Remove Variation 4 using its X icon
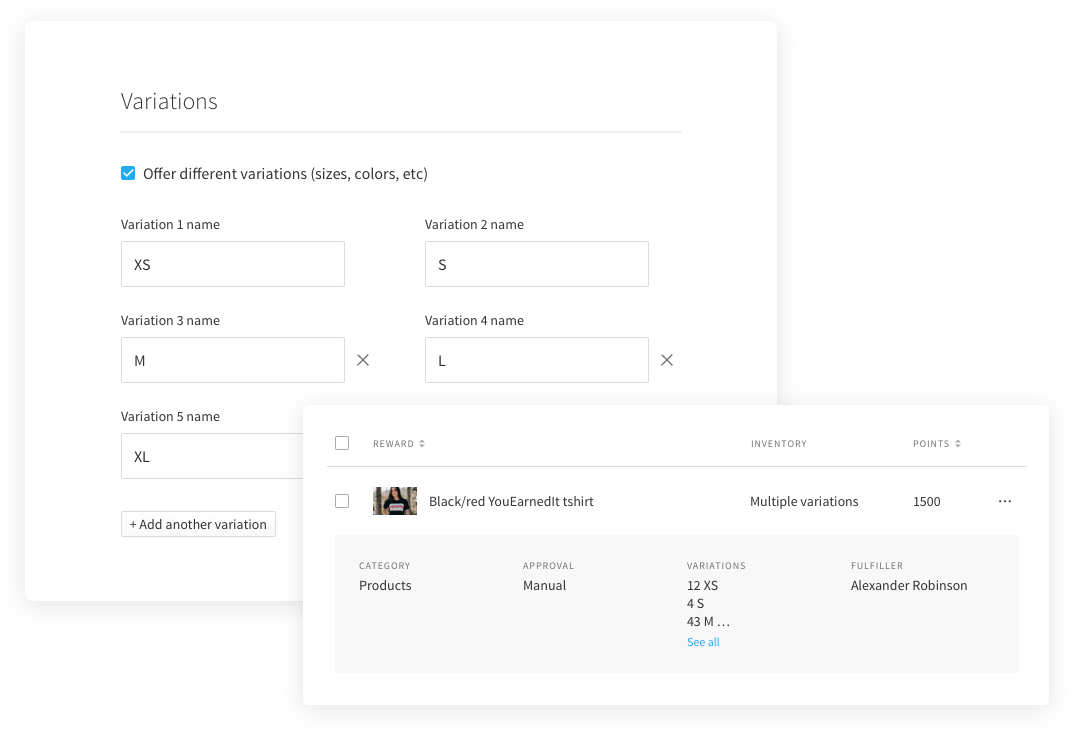Viewport: 1074px width, 734px height. (x=667, y=360)
